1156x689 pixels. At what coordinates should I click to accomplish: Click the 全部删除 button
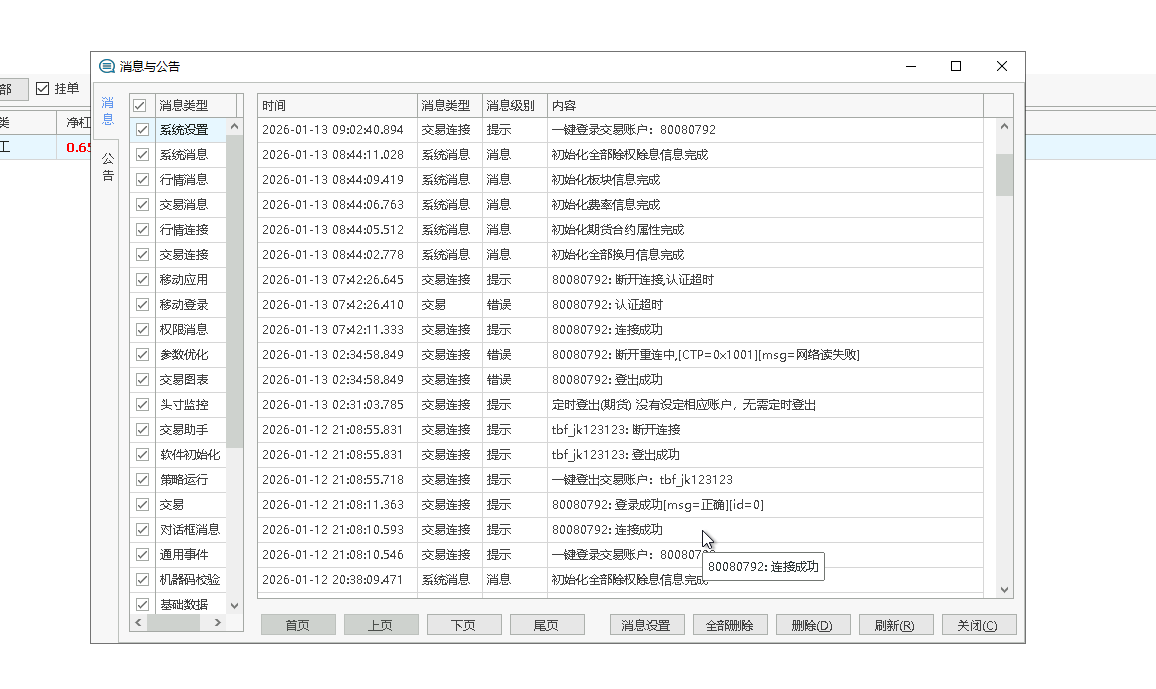[730, 625]
